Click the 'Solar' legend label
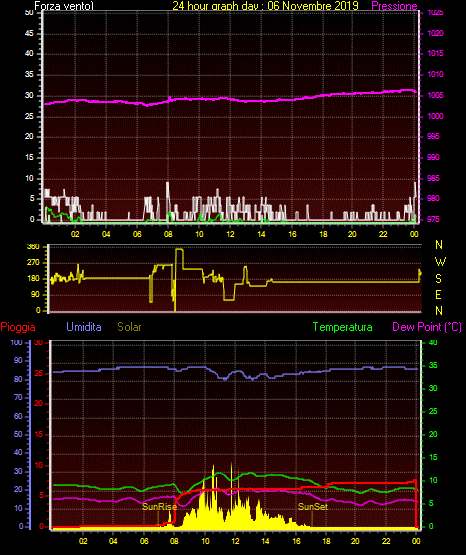The image size is (466, 555). coord(129,327)
